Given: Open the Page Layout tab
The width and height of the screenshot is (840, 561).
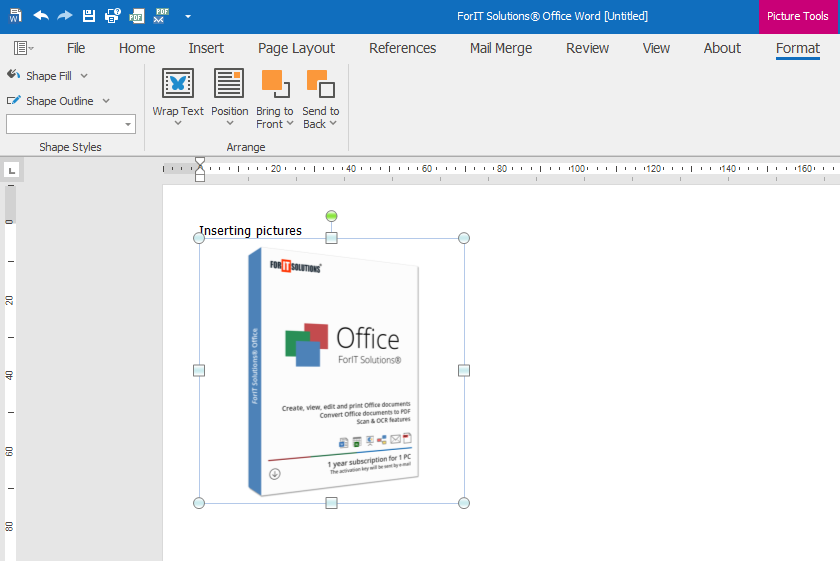Looking at the screenshot, I should (296, 48).
